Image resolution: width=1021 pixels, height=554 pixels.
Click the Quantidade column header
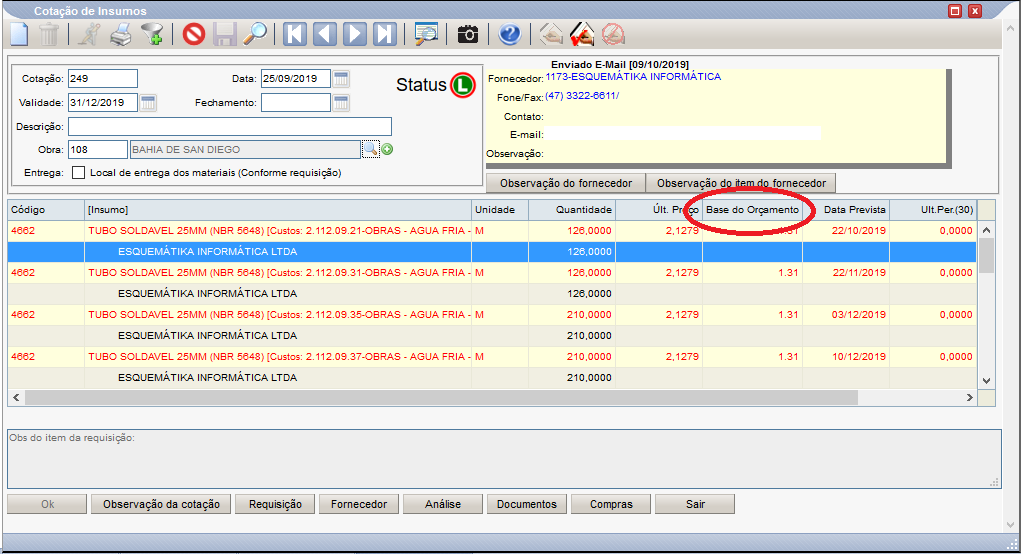point(572,210)
